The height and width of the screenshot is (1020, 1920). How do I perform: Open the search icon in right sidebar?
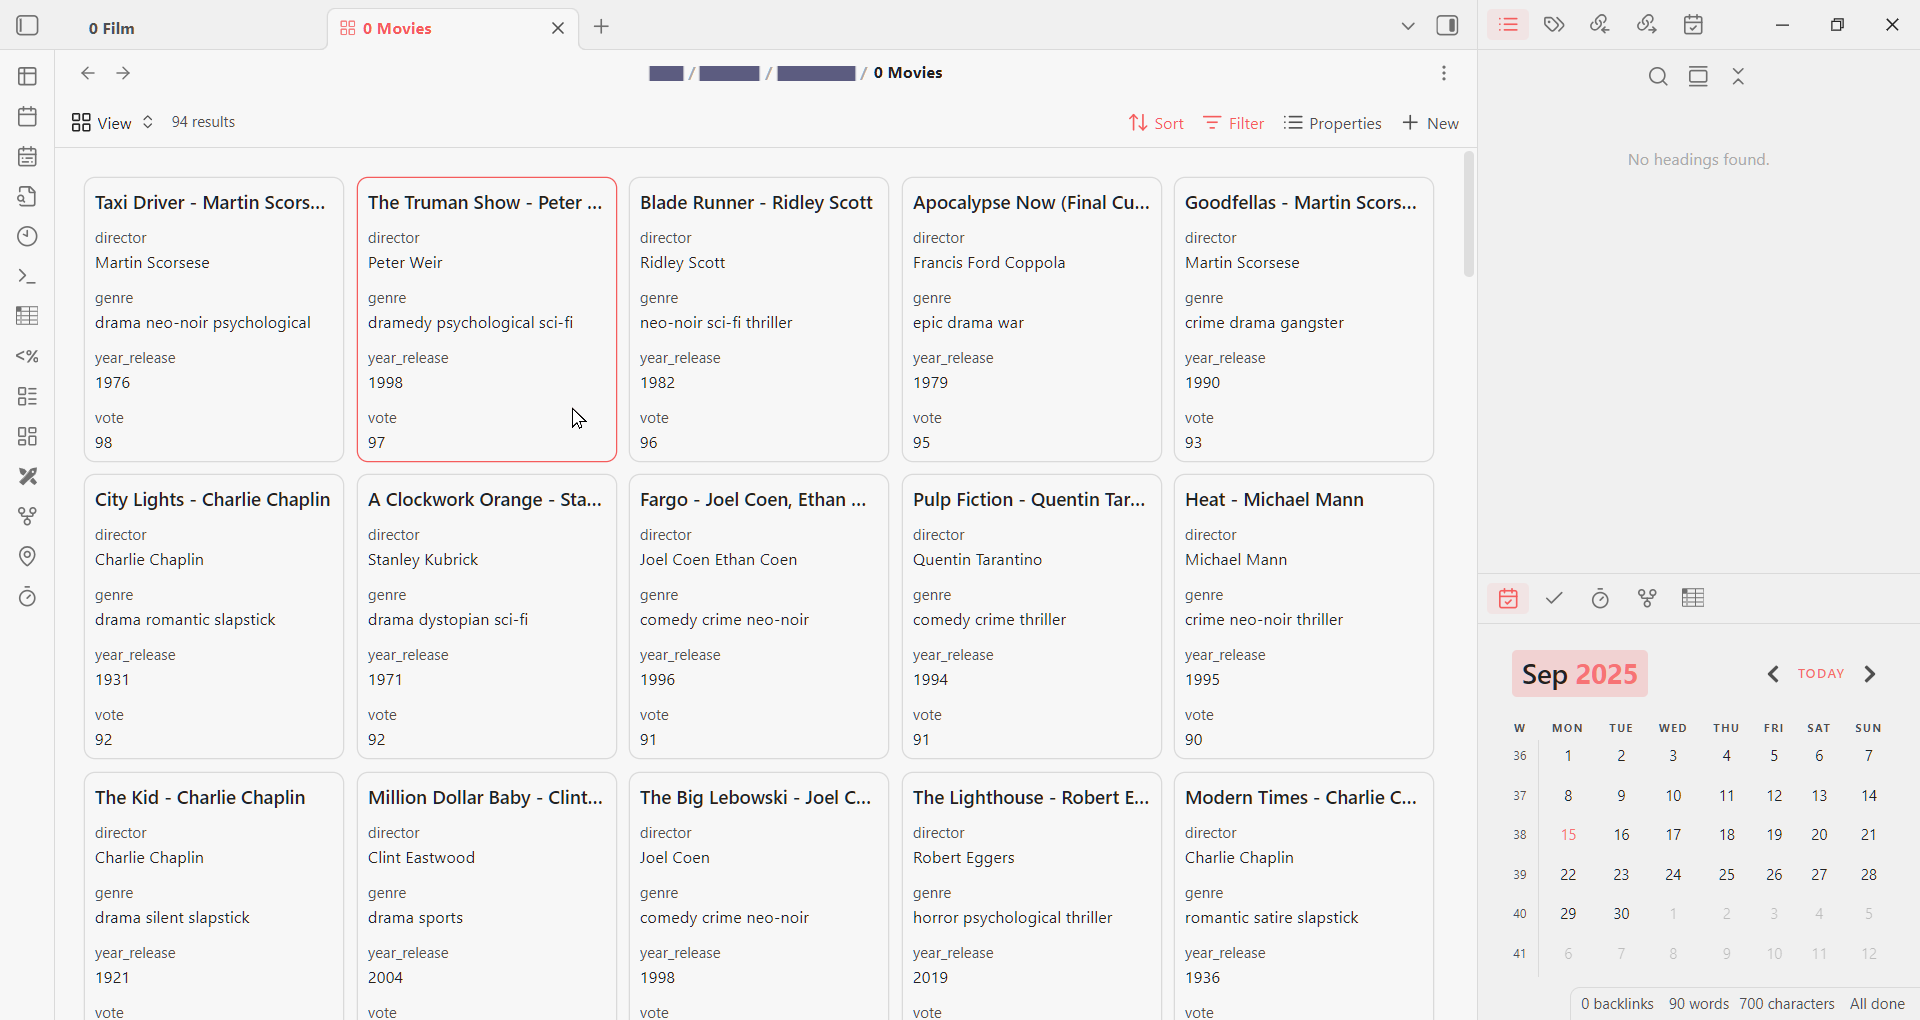coord(1658,77)
